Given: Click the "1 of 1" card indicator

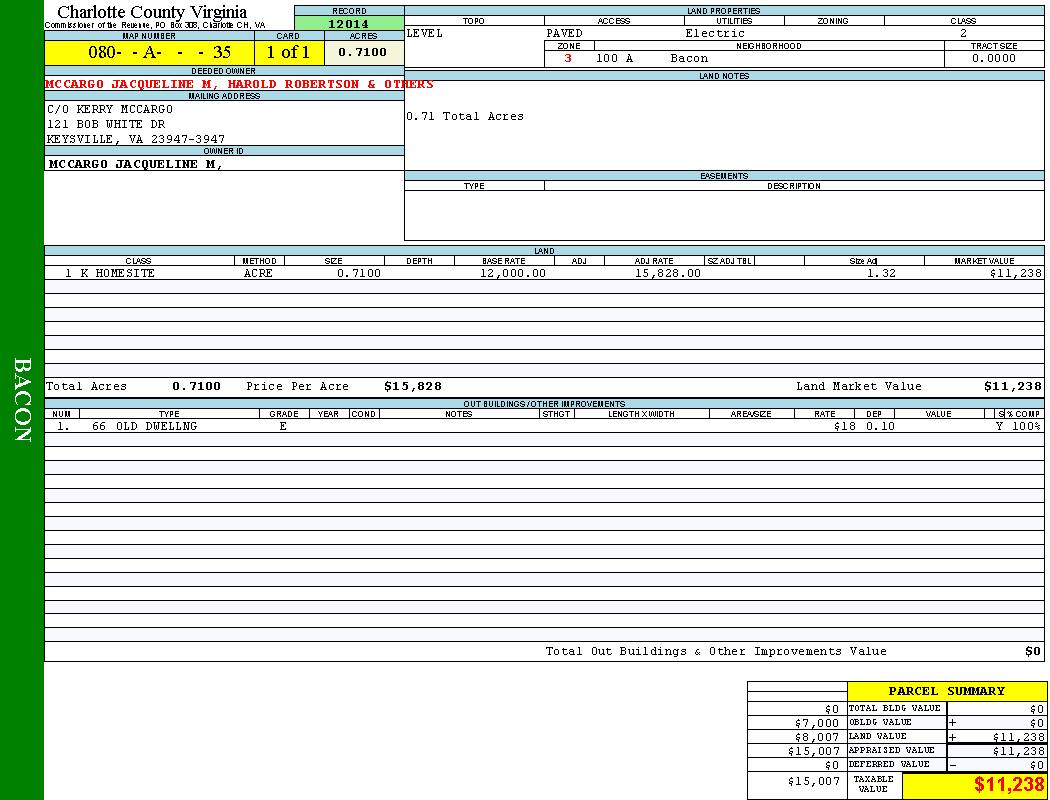Looking at the screenshot, I should 288,53.
